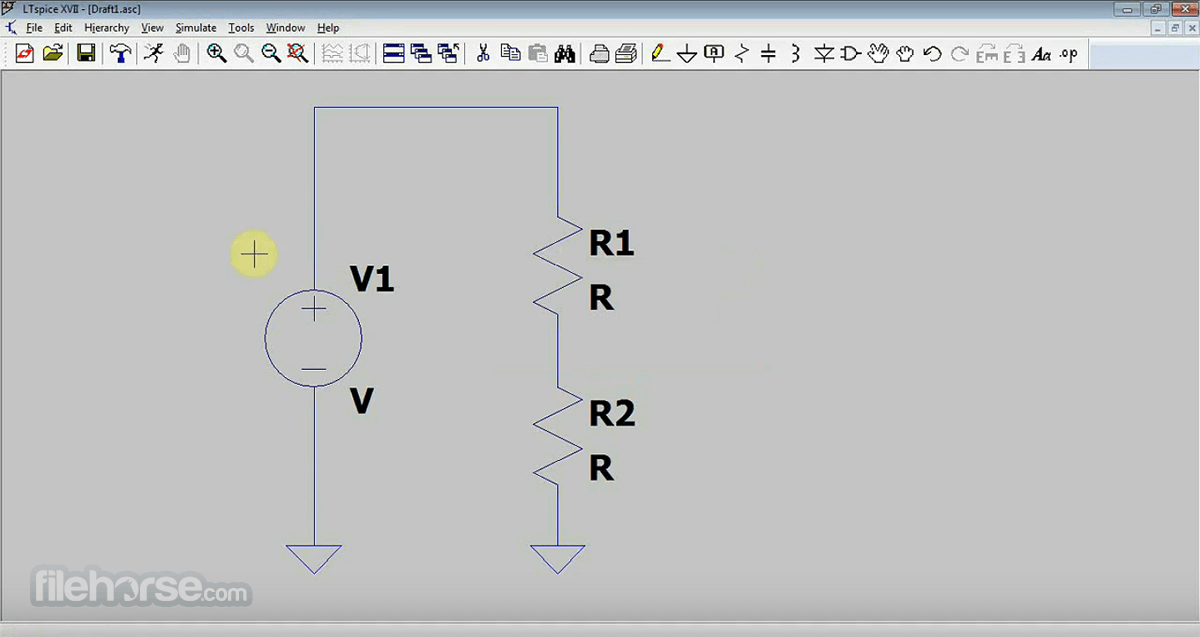Click the Undo arrow icon
This screenshot has width=1200, height=637.
click(x=932, y=53)
